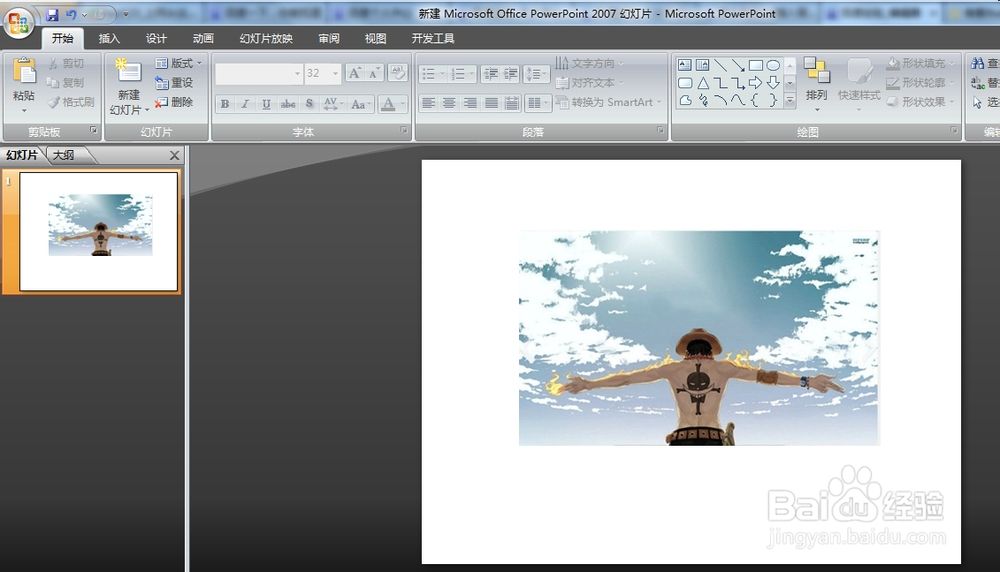Center align text
The width and height of the screenshot is (1000, 572).
[x=449, y=103]
